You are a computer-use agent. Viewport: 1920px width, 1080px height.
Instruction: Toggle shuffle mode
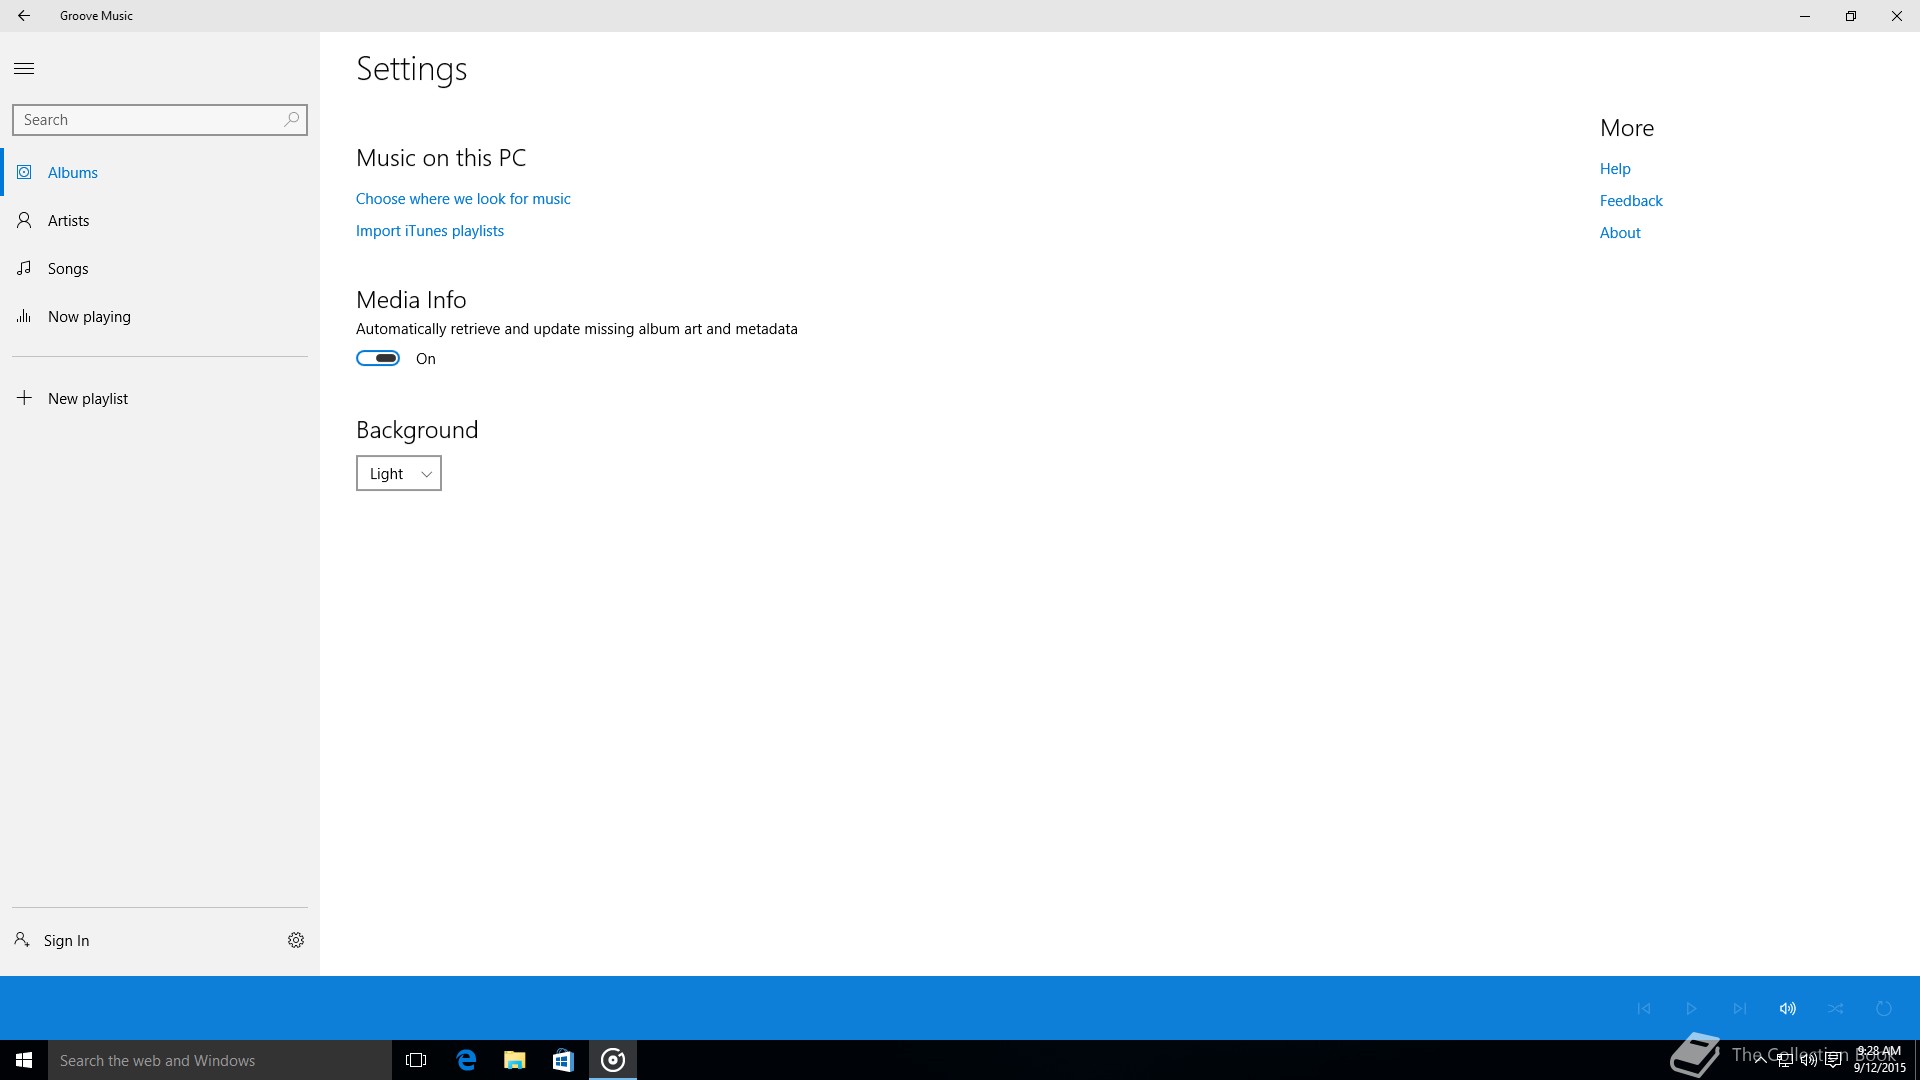click(x=1835, y=1008)
